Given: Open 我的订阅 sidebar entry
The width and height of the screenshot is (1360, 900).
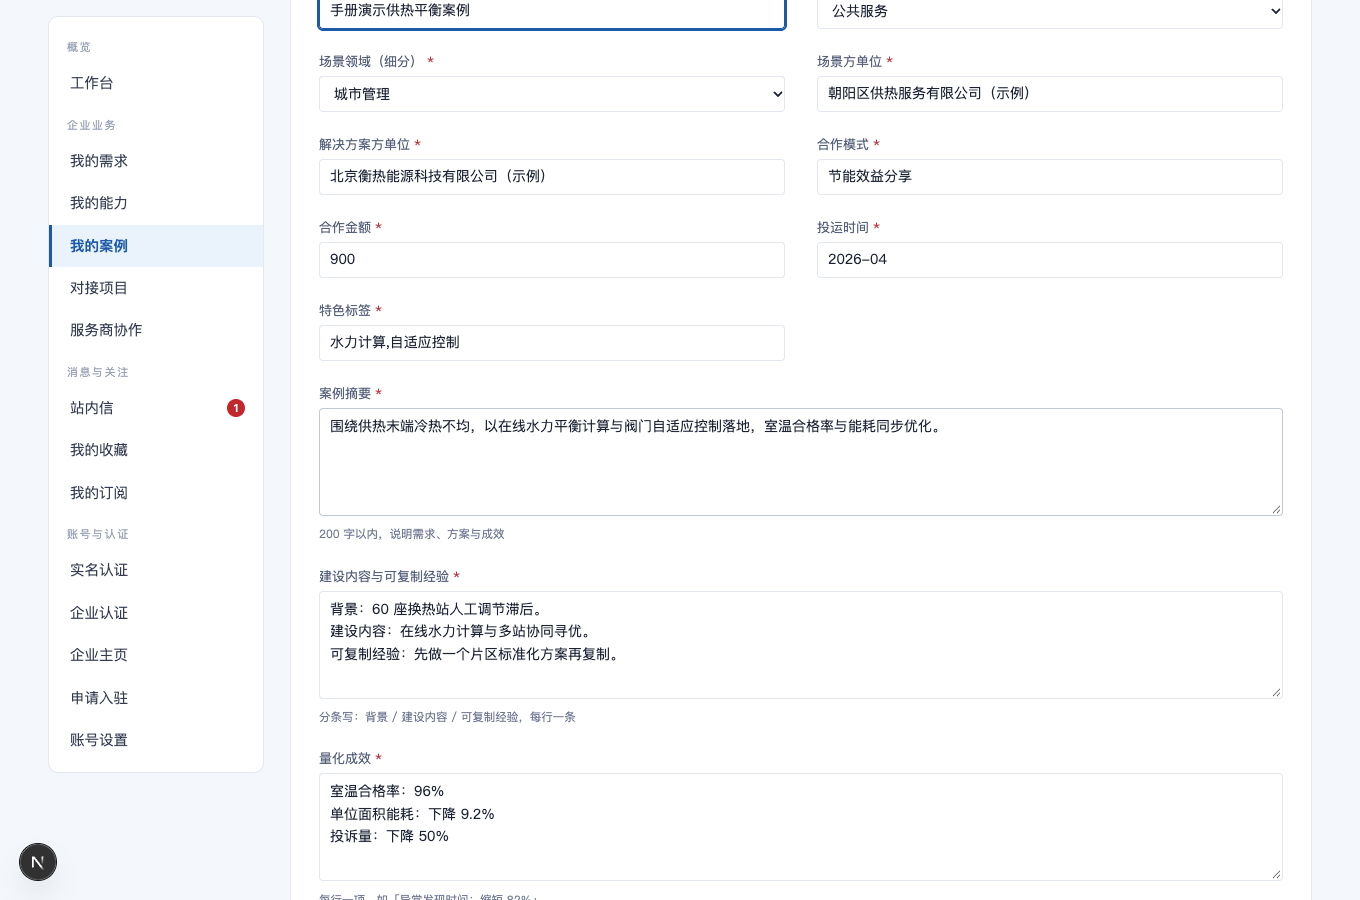Looking at the screenshot, I should 156,493.
